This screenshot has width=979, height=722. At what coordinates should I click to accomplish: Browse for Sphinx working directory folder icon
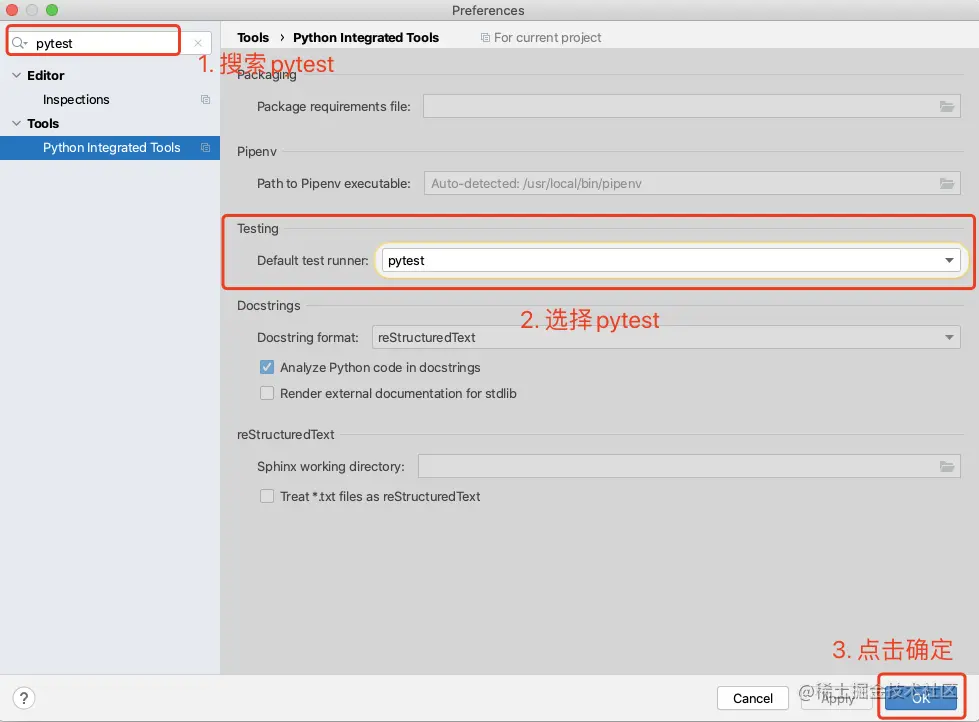947,466
